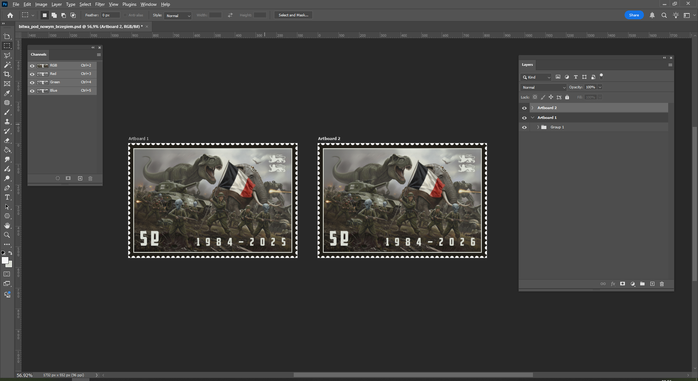
Task: Choose Subtract from selection mode
Action: pos(63,15)
